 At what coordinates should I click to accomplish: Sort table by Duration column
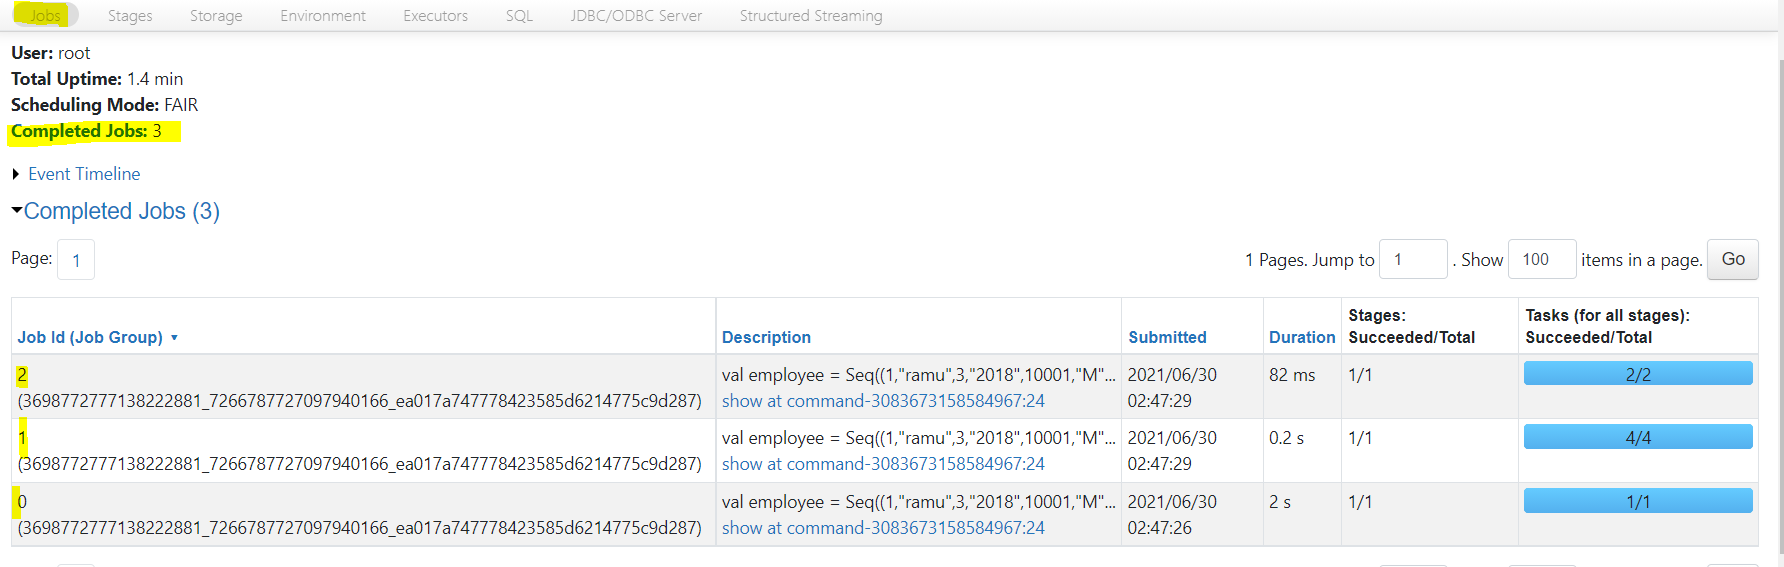click(1301, 338)
